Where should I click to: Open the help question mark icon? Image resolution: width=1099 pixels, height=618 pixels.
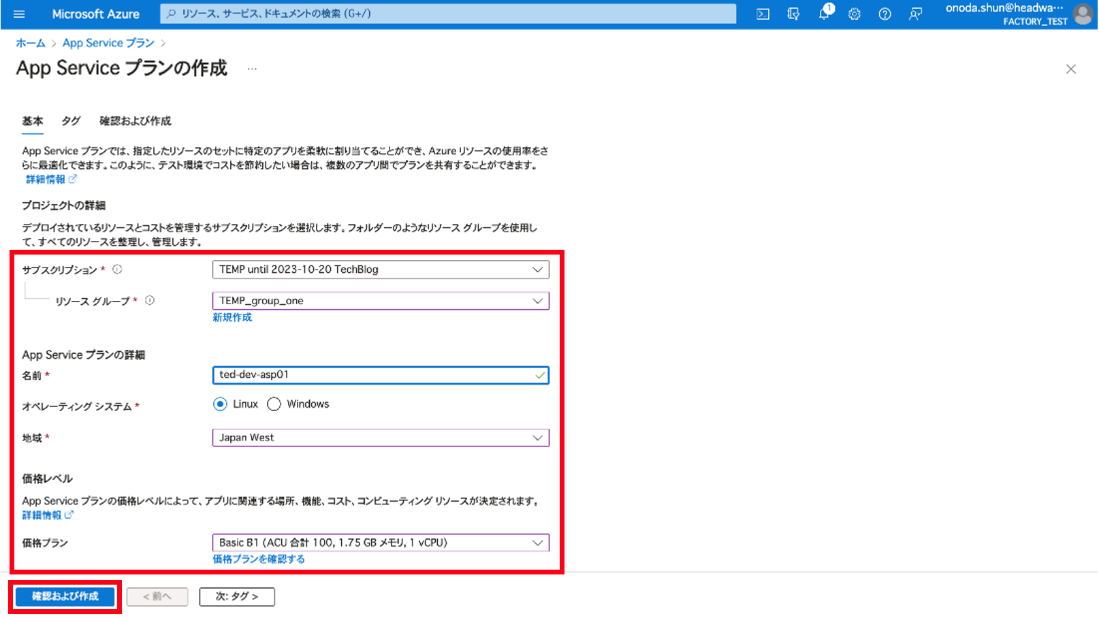885,14
